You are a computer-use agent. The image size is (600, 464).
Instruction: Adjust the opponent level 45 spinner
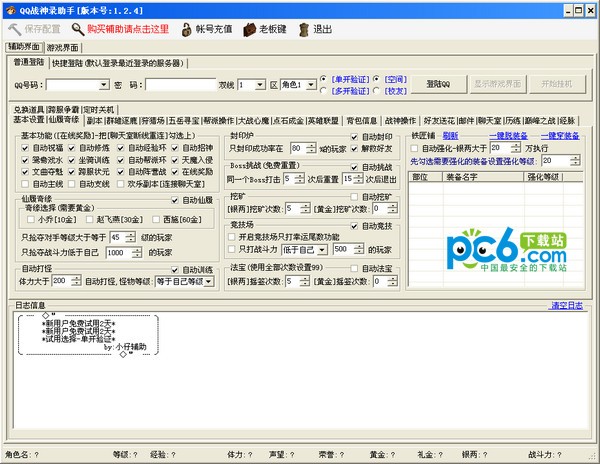tap(130, 238)
